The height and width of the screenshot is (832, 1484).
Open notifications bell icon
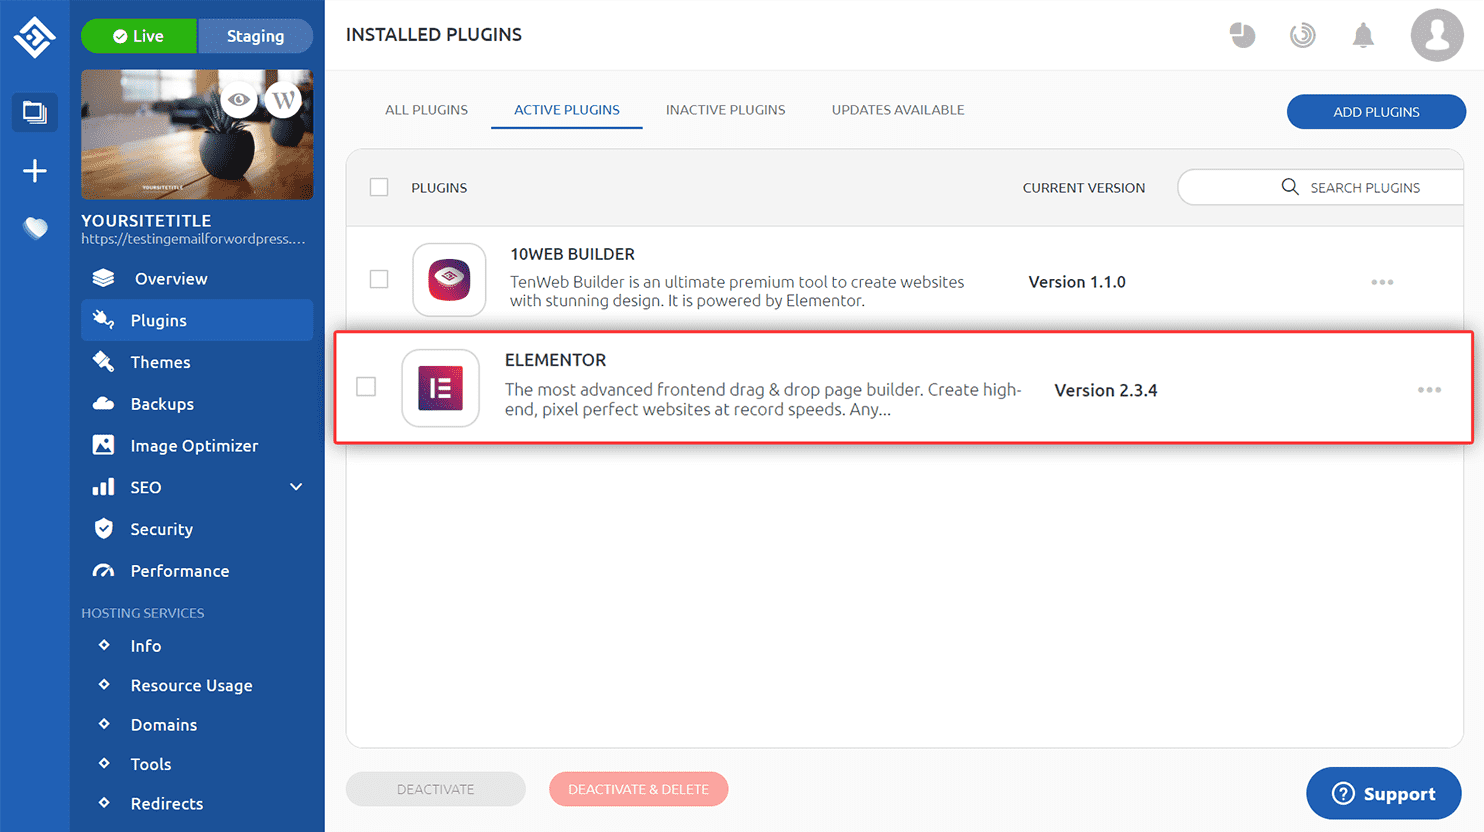click(x=1363, y=36)
